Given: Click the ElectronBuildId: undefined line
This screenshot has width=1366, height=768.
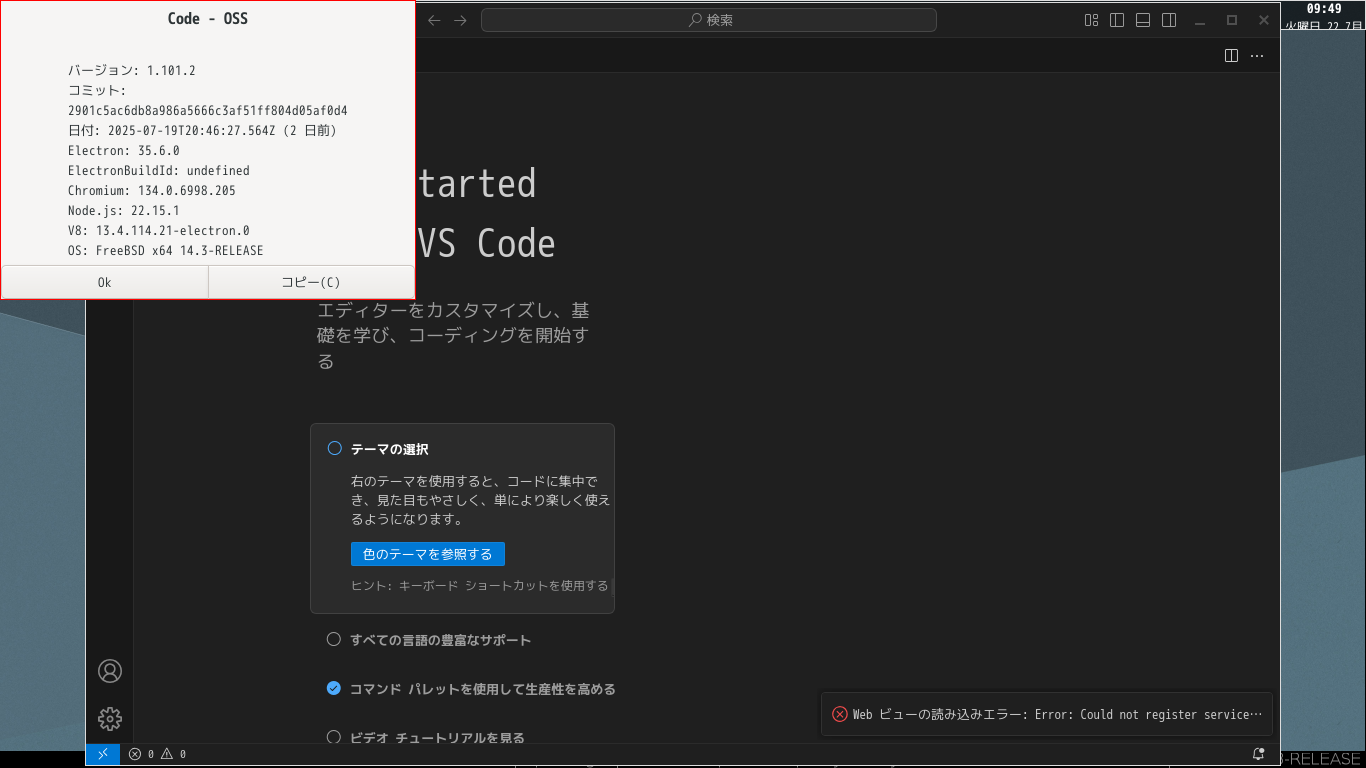Looking at the screenshot, I should pos(159,170).
